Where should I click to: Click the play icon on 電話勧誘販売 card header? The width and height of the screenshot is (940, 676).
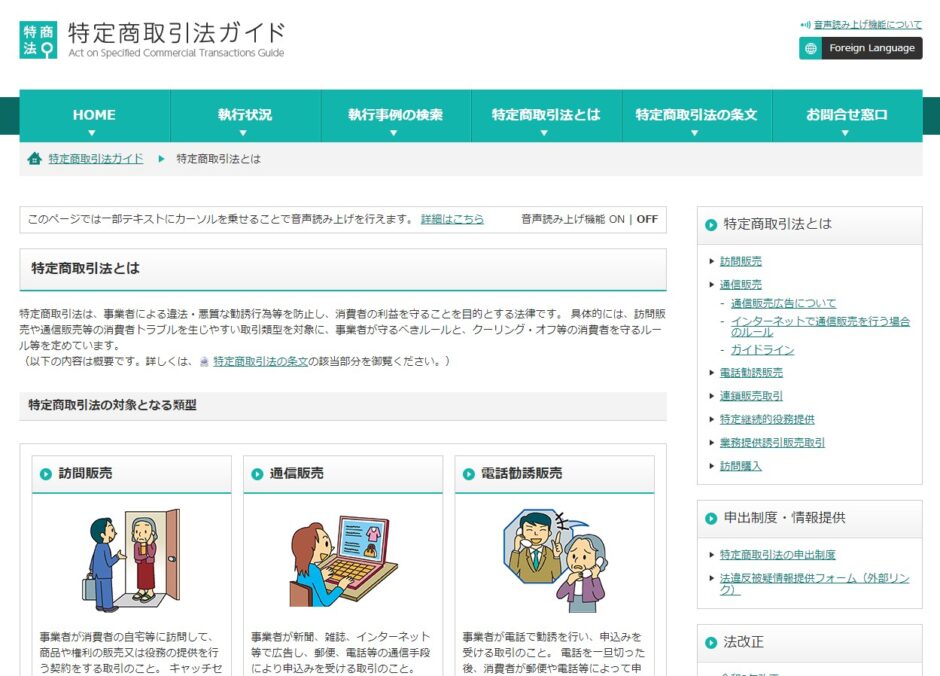coord(467,474)
